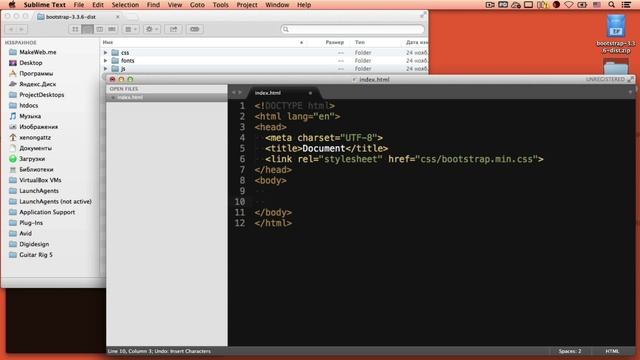Open the Apple menu
640x360 pixels.
point(12,4)
